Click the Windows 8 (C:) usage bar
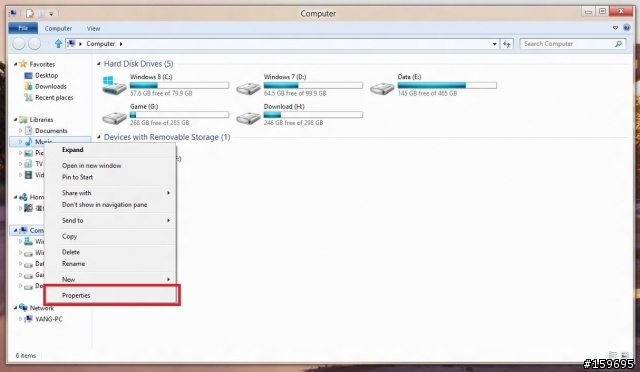Image resolution: width=640 pixels, height=372 pixels. pyautogui.click(x=179, y=85)
